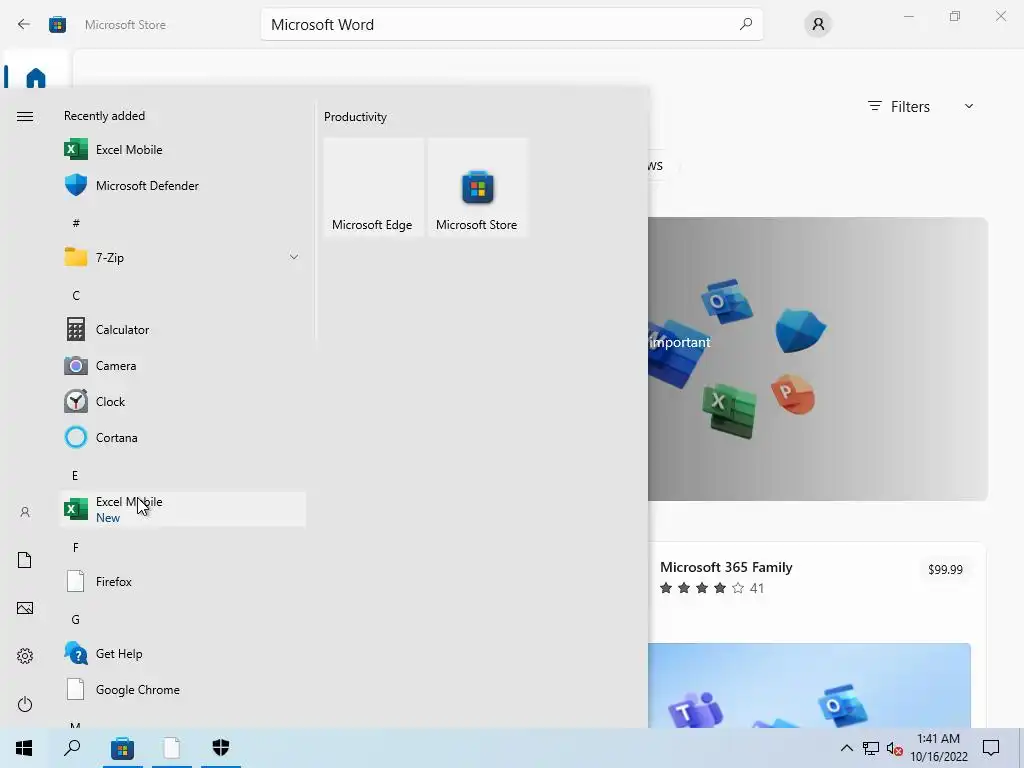Open Settings gear in the Start menu
This screenshot has height=768, width=1024.
coord(25,656)
